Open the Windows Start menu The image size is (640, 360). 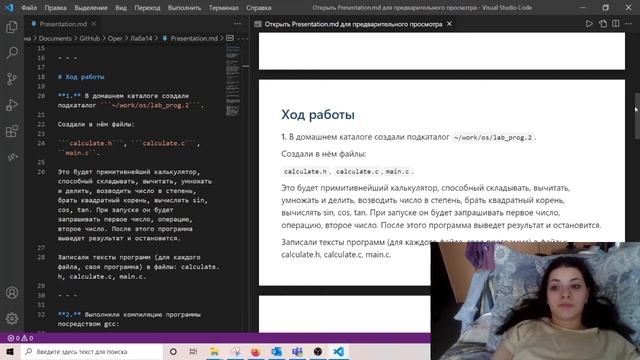coord(10,351)
